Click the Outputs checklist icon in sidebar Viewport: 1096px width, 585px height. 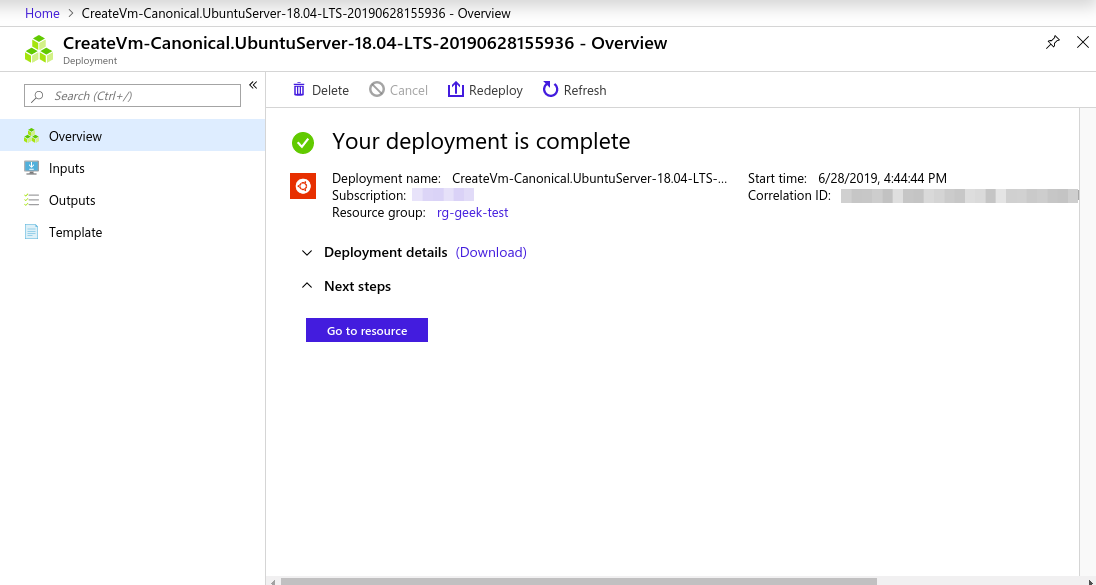click(x=31, y=200)
